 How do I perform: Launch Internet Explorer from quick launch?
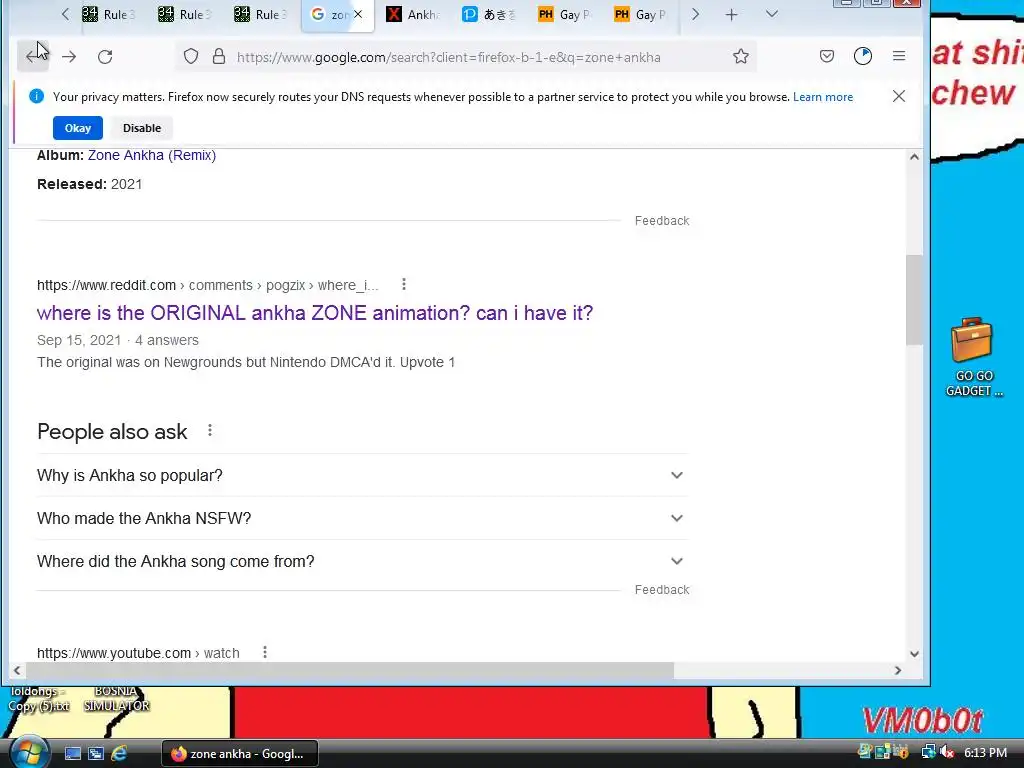(x=119, y=754)
